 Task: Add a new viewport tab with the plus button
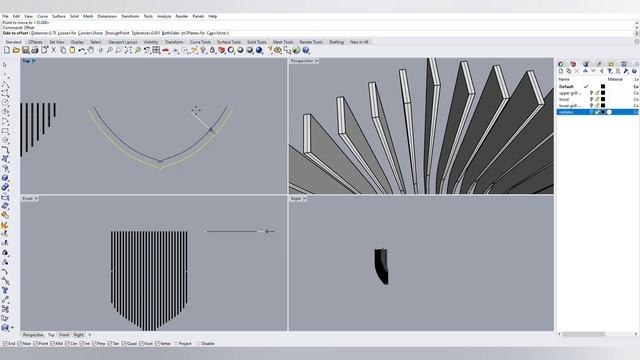[x=90, y=335]
